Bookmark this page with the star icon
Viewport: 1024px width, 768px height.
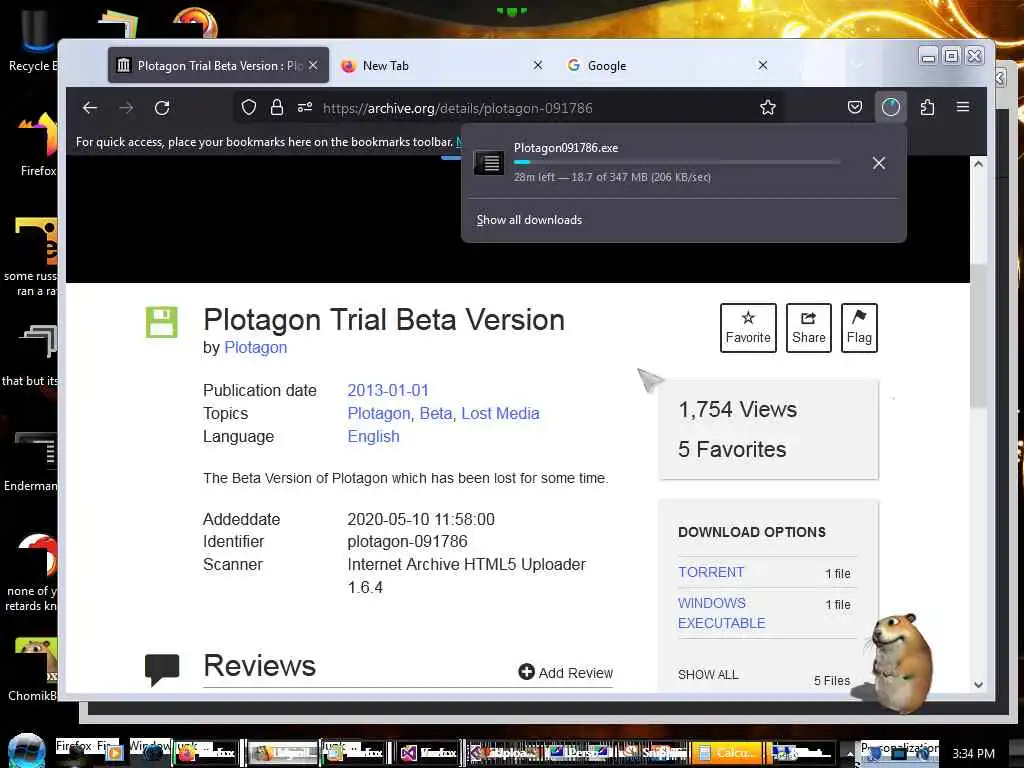coord(768,108)
